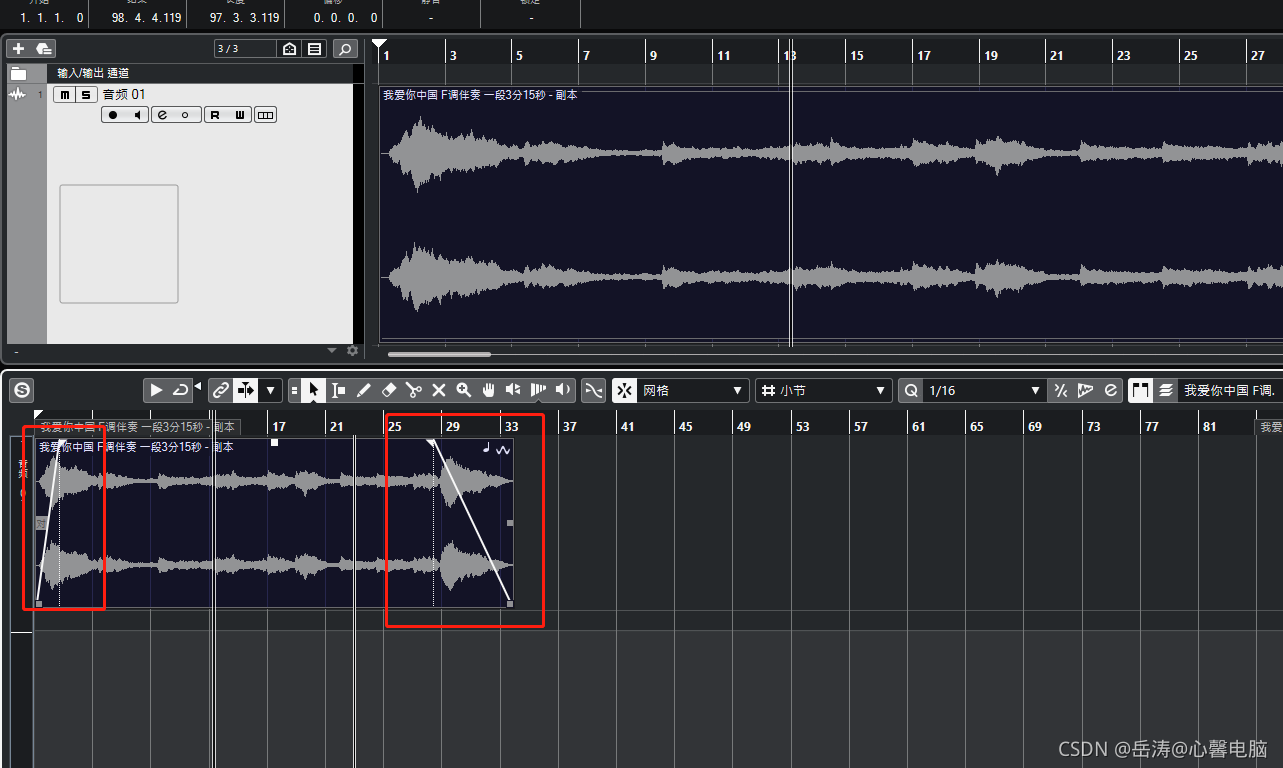
Task: Open the 网格 snap type dropdown
Action: 694,390
